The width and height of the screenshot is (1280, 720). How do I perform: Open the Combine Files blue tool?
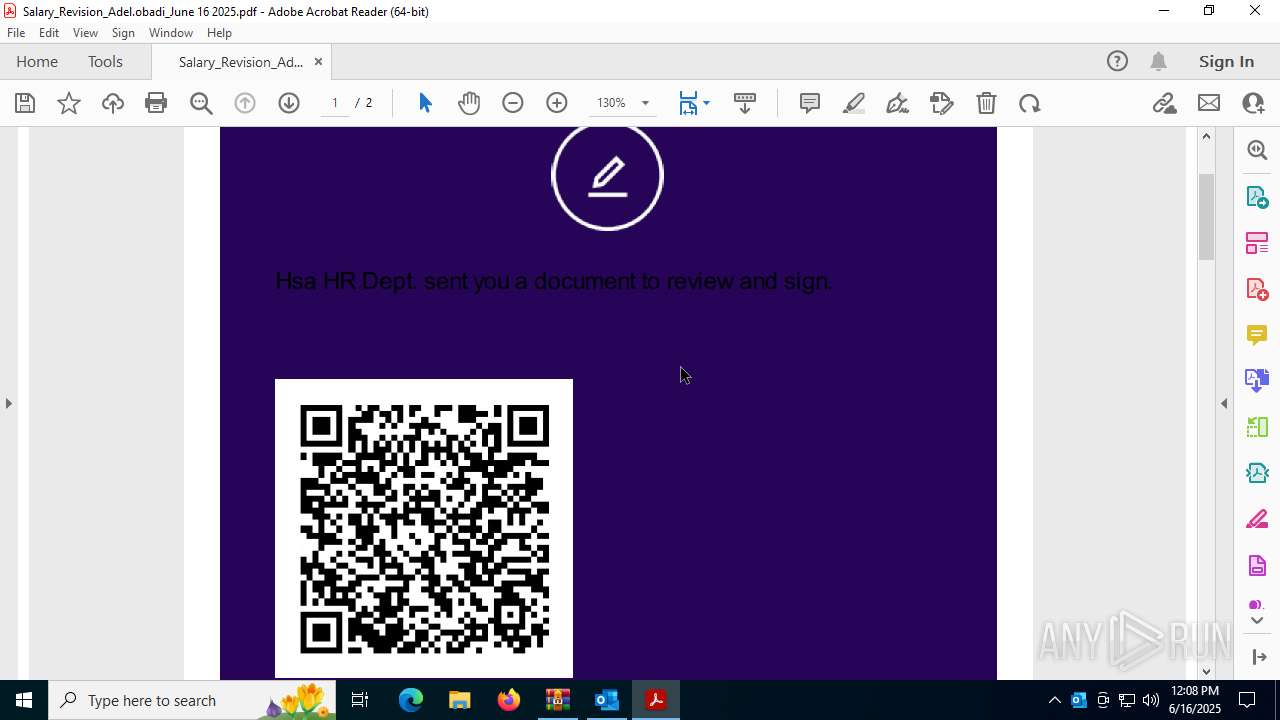point(1257,380)
